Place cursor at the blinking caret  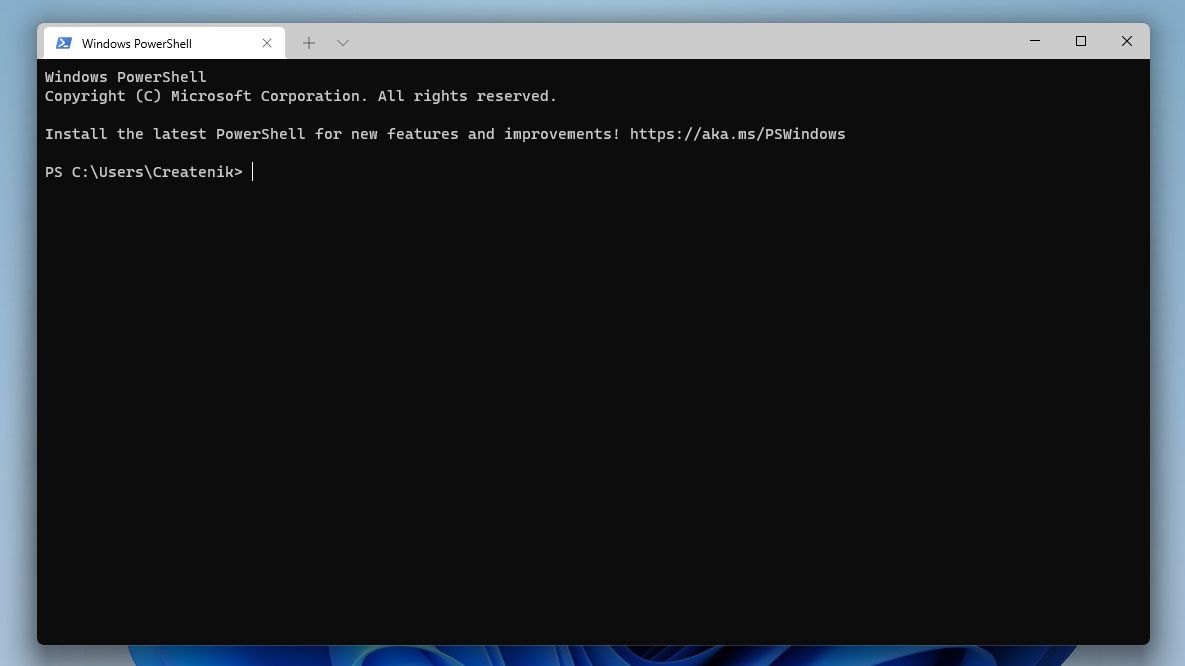click(x=253, y=171)
